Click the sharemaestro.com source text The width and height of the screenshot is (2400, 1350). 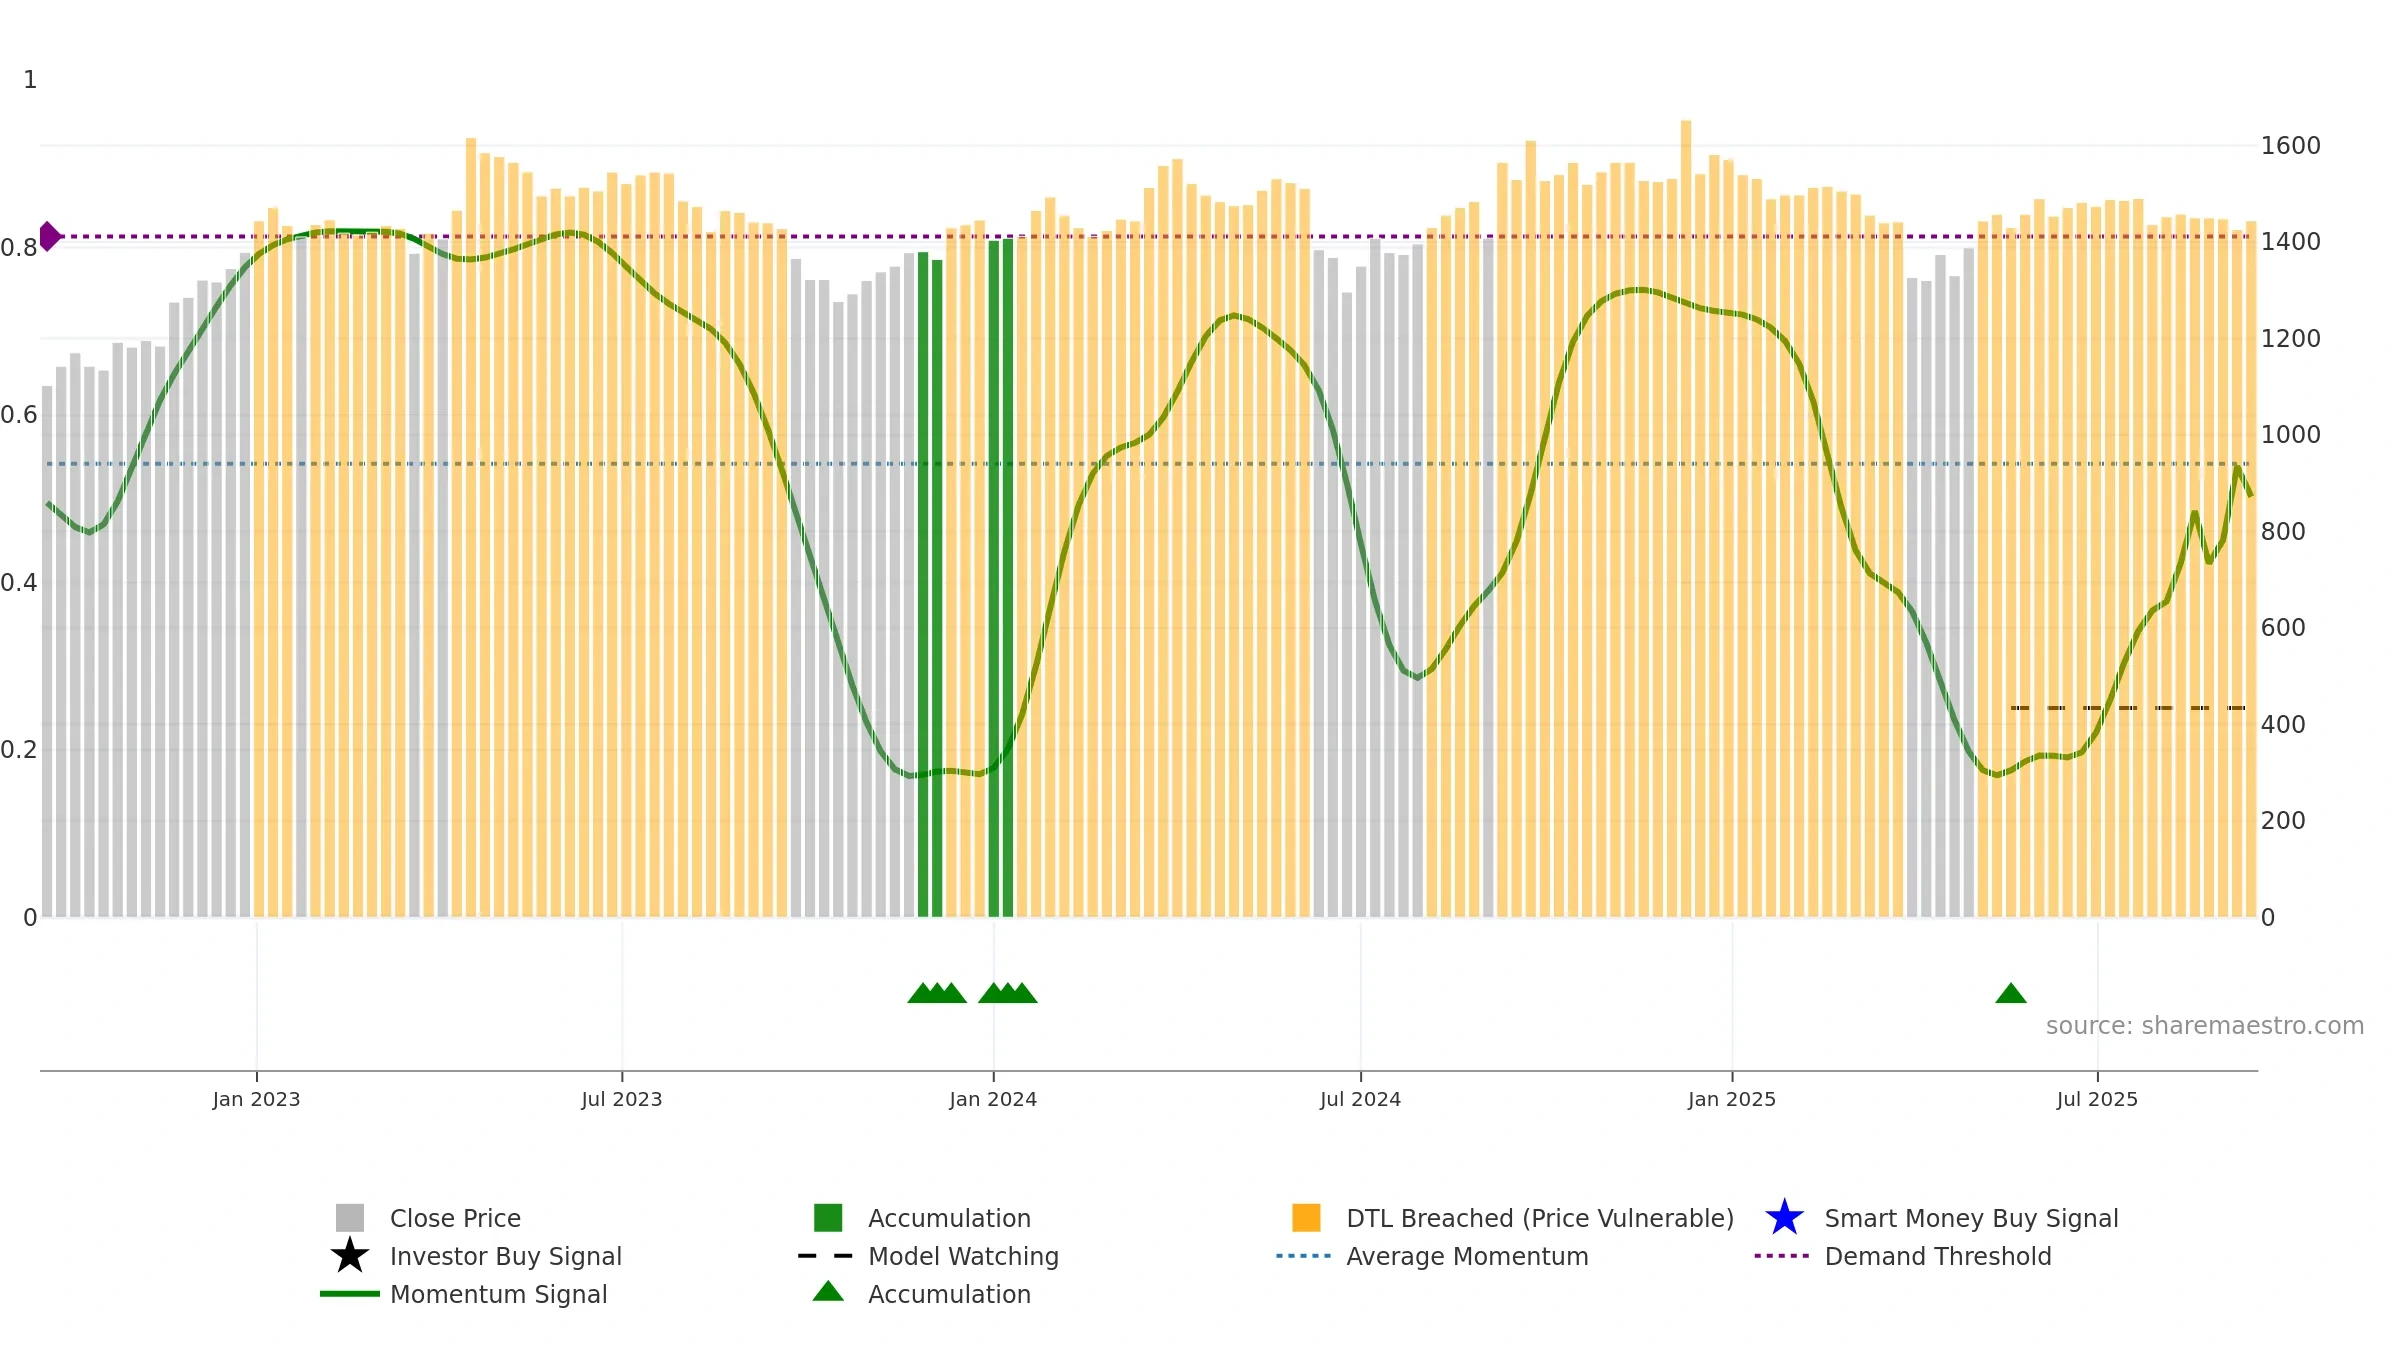point(2205,1026)
